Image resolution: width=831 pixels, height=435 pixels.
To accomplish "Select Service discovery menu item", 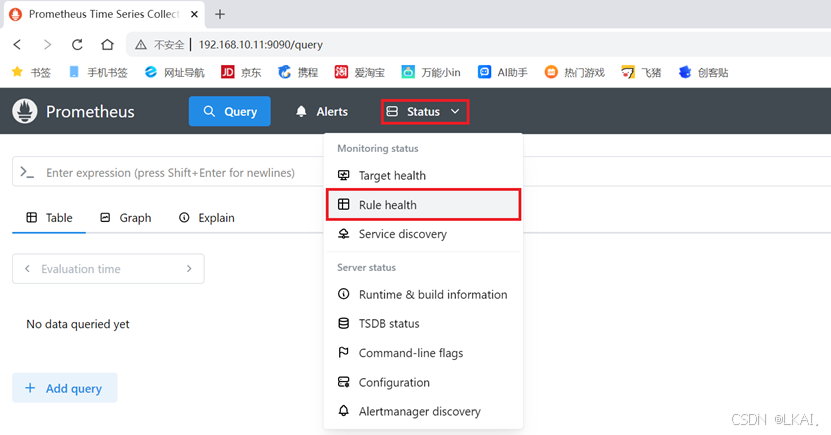I will click(x=423, y=234).
